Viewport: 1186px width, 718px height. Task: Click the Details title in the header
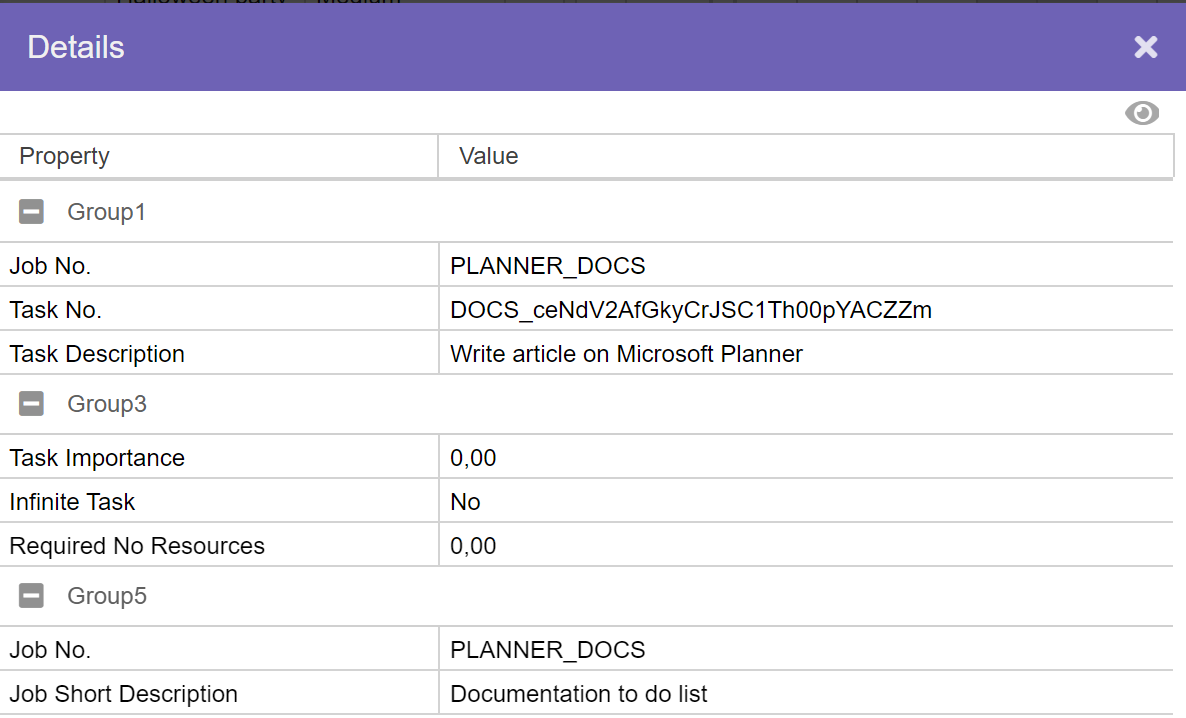76,47
